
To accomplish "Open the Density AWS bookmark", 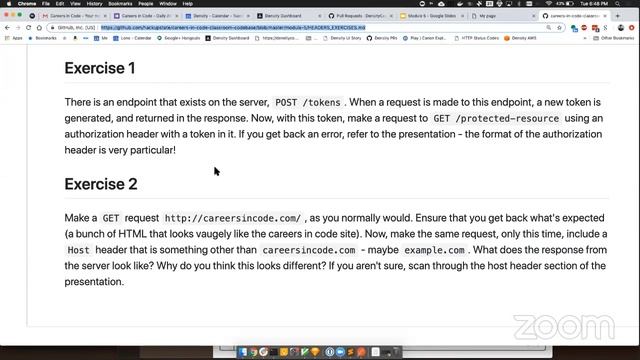I will (520, 38).
